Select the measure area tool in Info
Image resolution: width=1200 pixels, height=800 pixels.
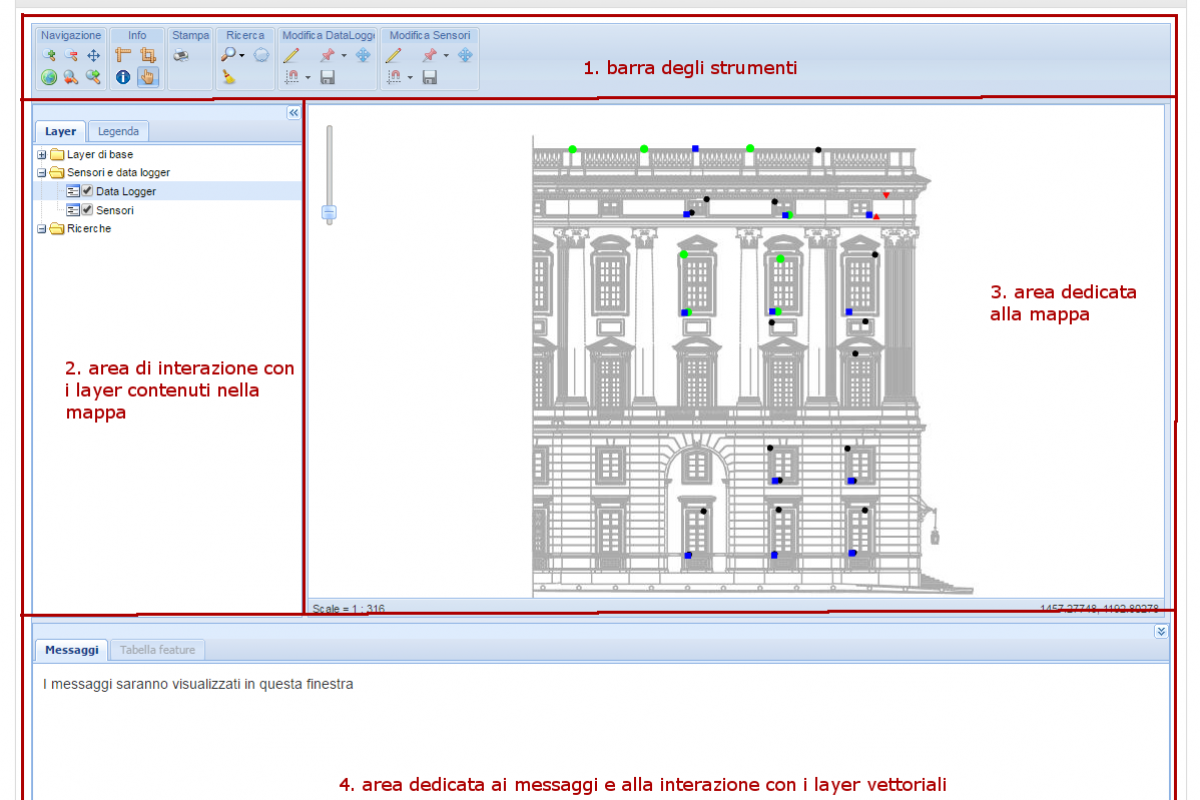click(x=148, y=56)
